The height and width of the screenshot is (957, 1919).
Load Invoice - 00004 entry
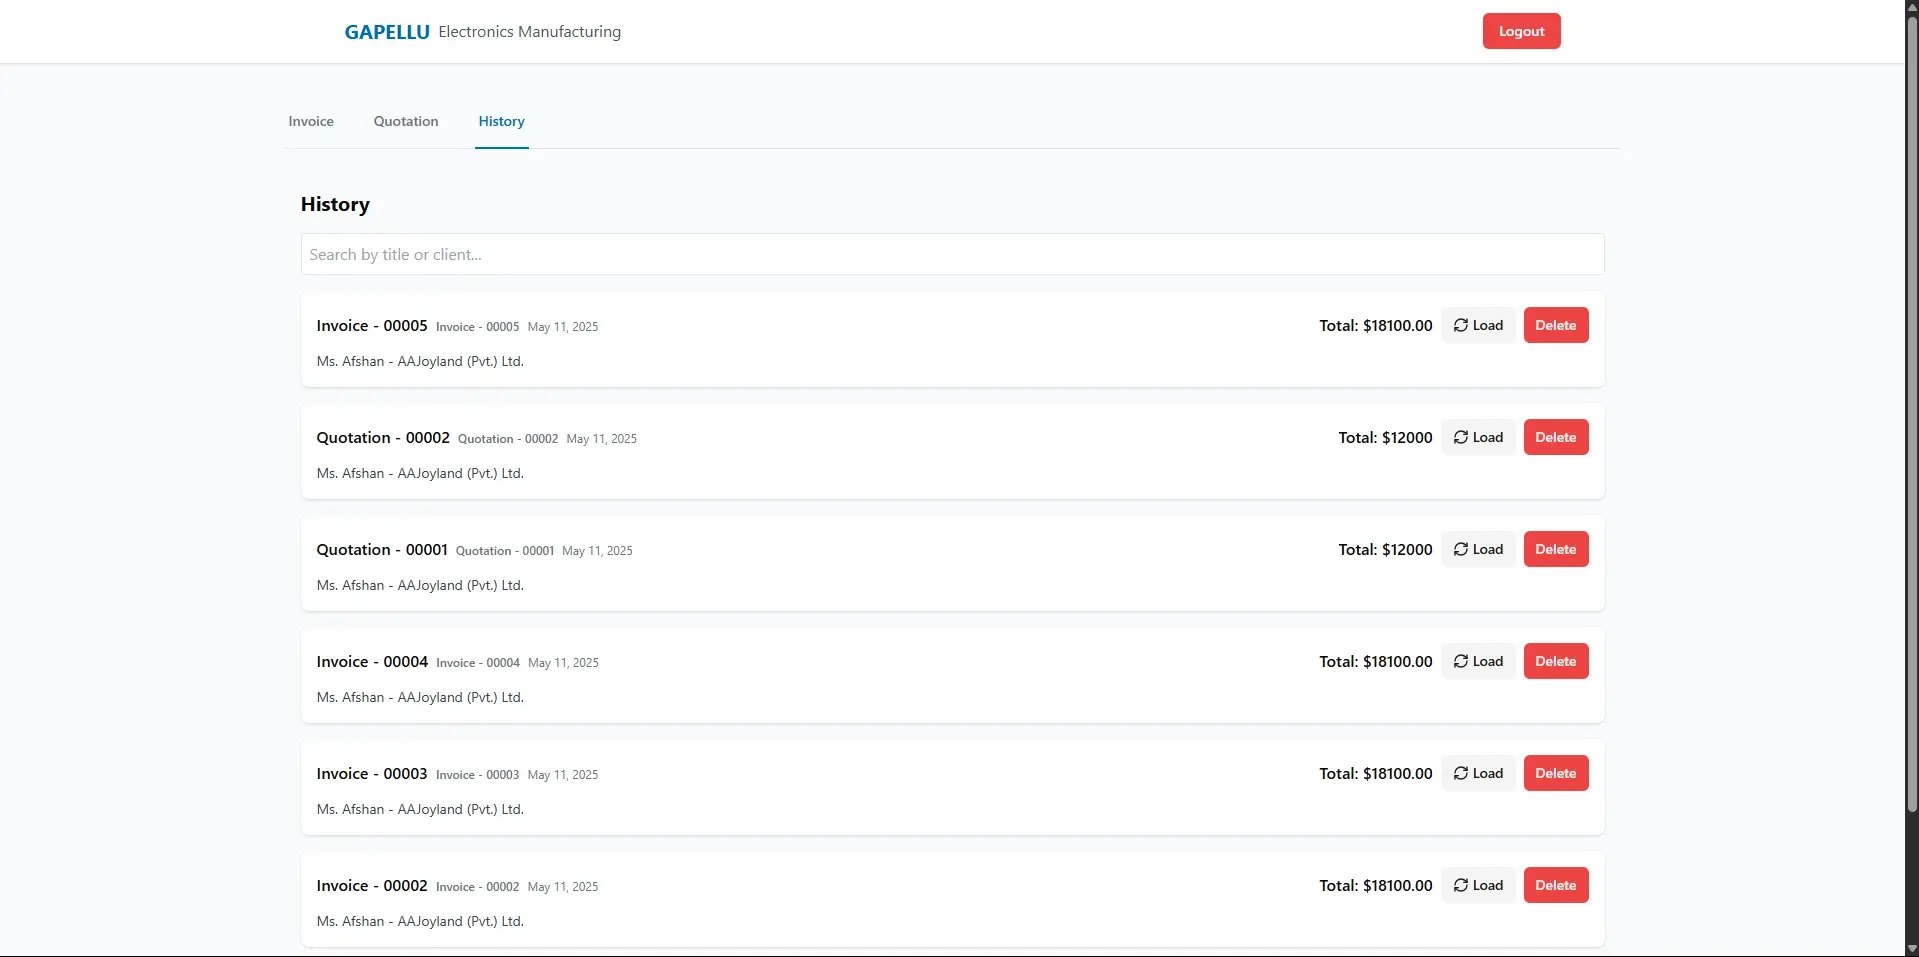pyautogui.click(x=1478, y=661)
